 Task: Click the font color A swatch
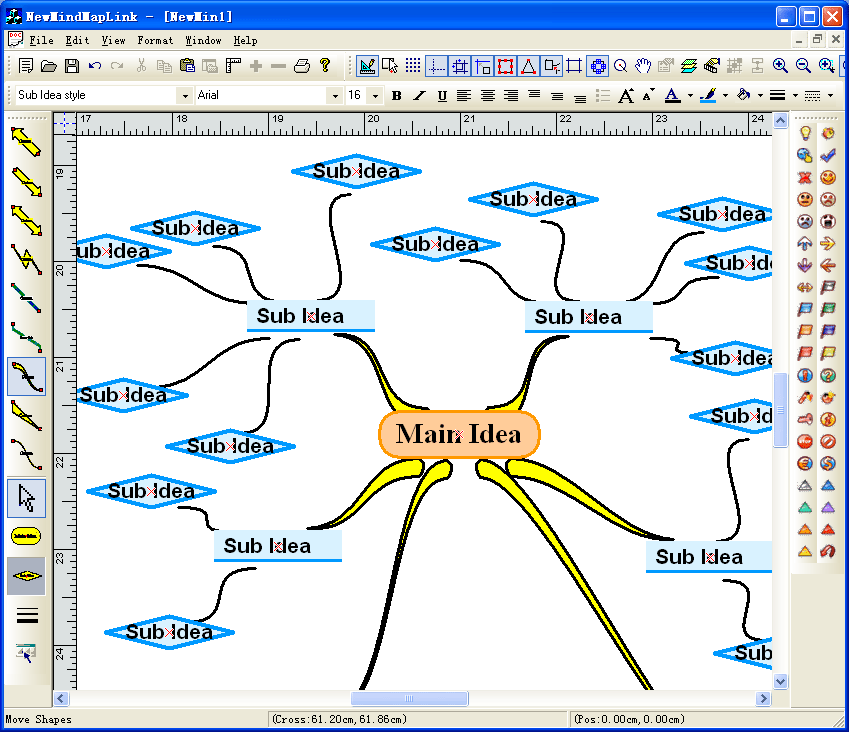[671, 96]
